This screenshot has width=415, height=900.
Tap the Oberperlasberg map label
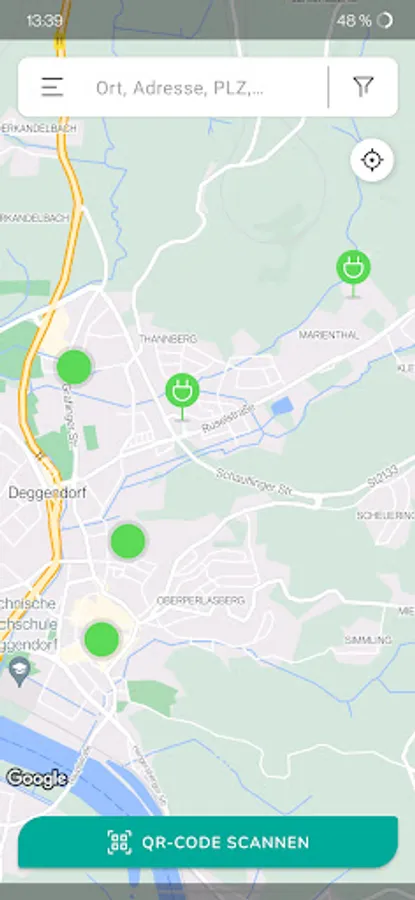pyautogui.click(x=201, y=600)
